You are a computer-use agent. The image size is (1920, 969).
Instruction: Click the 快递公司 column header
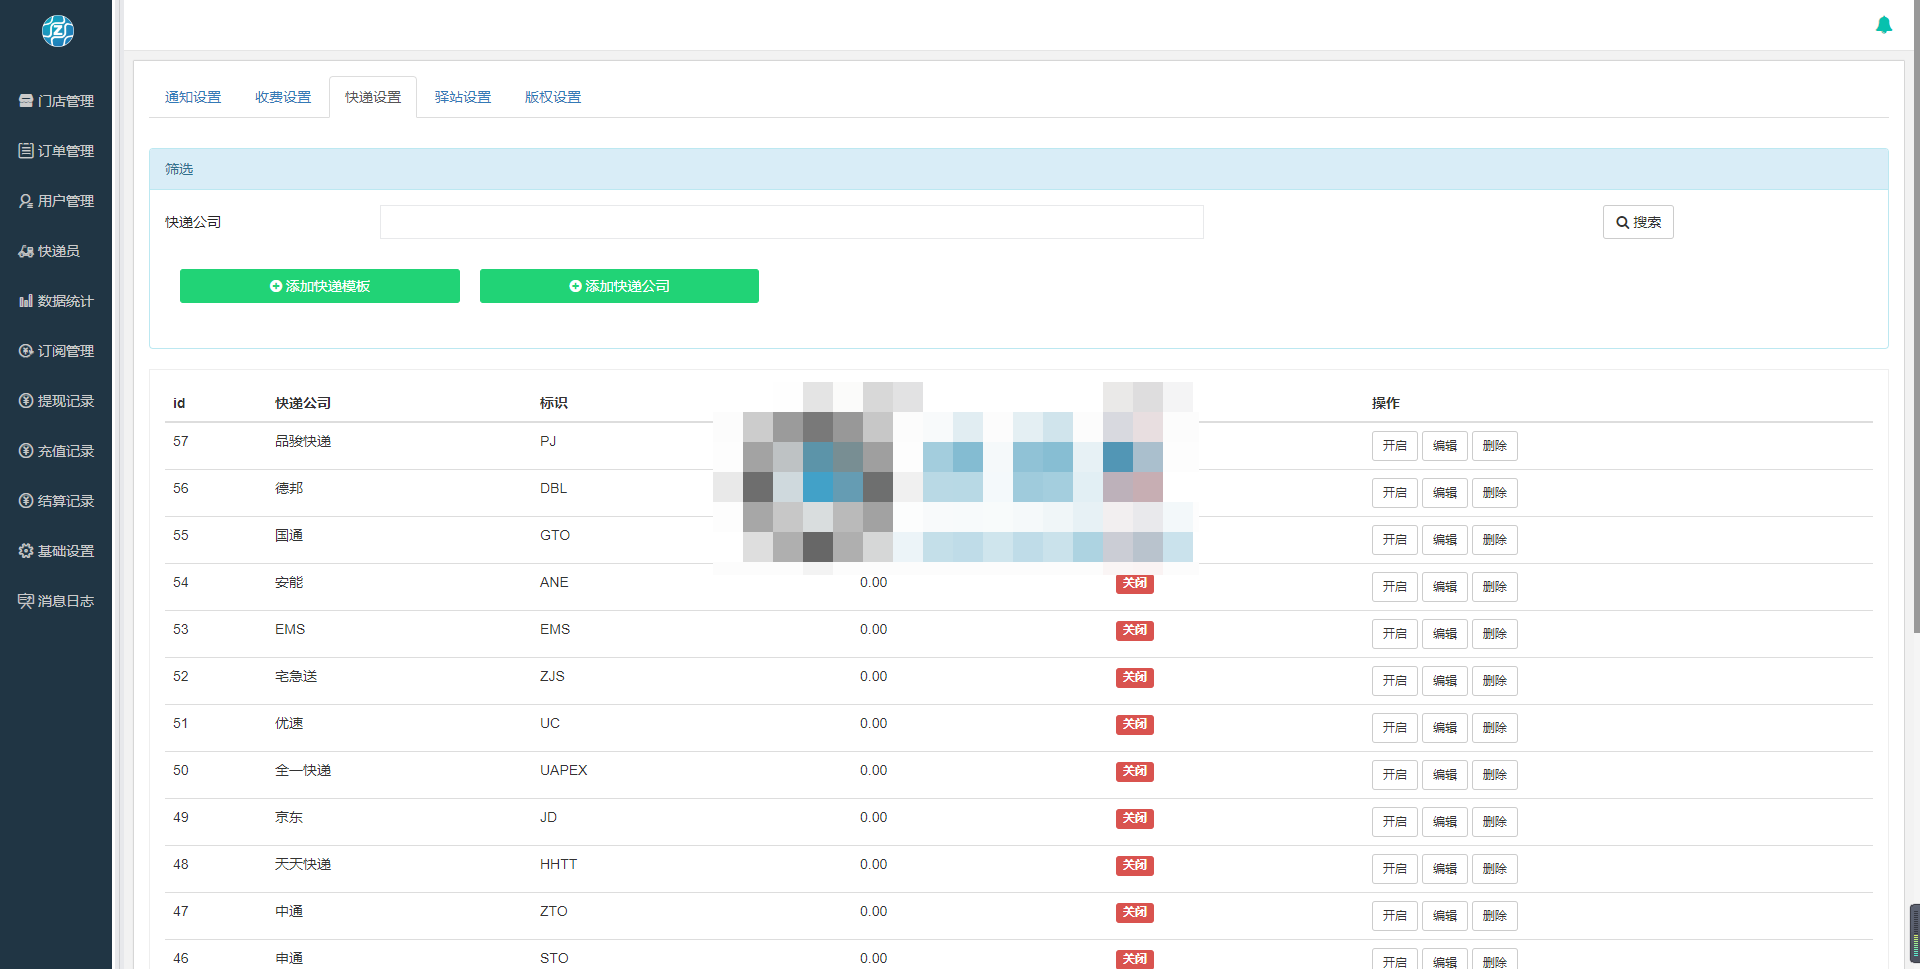point(303,403)
